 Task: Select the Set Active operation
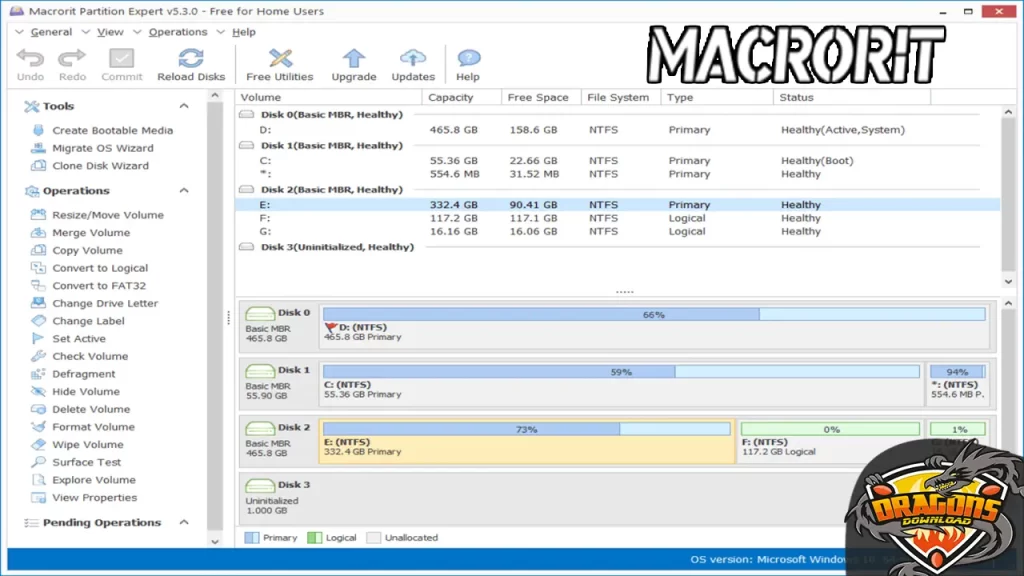77,338
